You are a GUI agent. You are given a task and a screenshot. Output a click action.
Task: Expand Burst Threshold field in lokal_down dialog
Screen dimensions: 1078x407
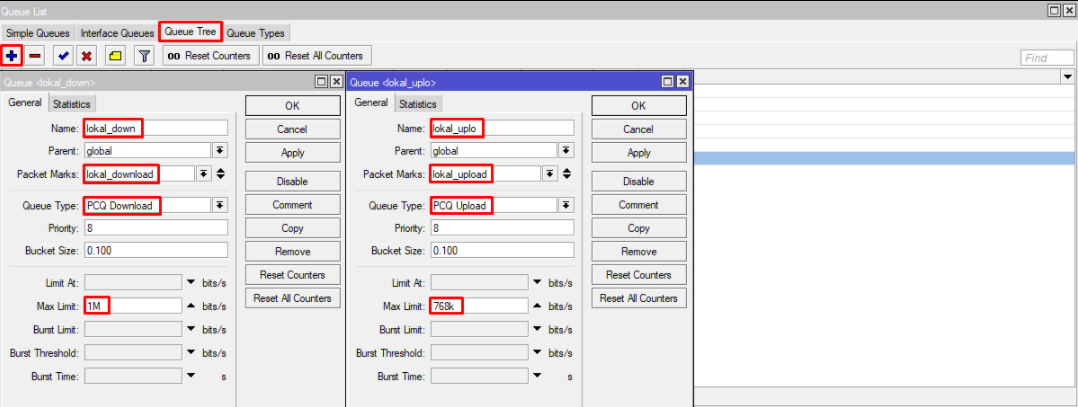[191, 353]
